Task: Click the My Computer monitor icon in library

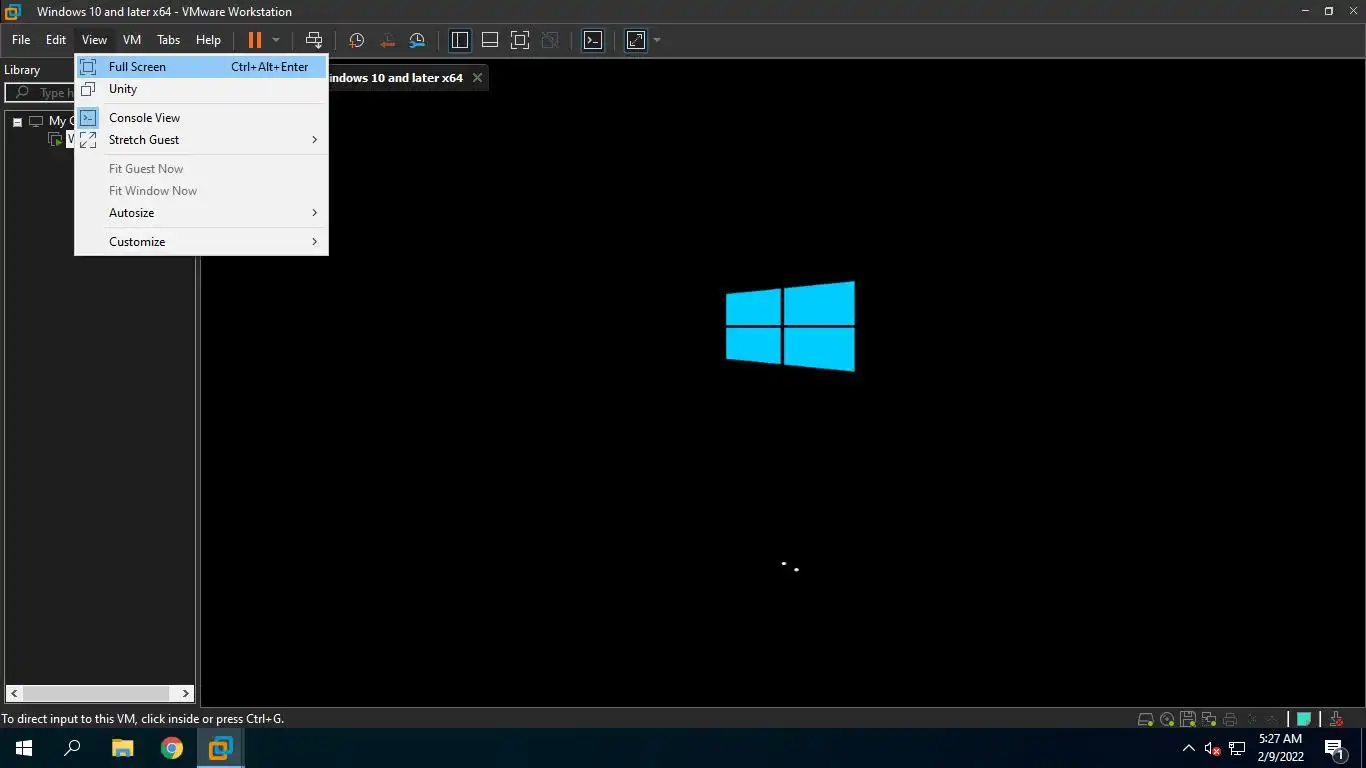Action: tap(36, 121)
